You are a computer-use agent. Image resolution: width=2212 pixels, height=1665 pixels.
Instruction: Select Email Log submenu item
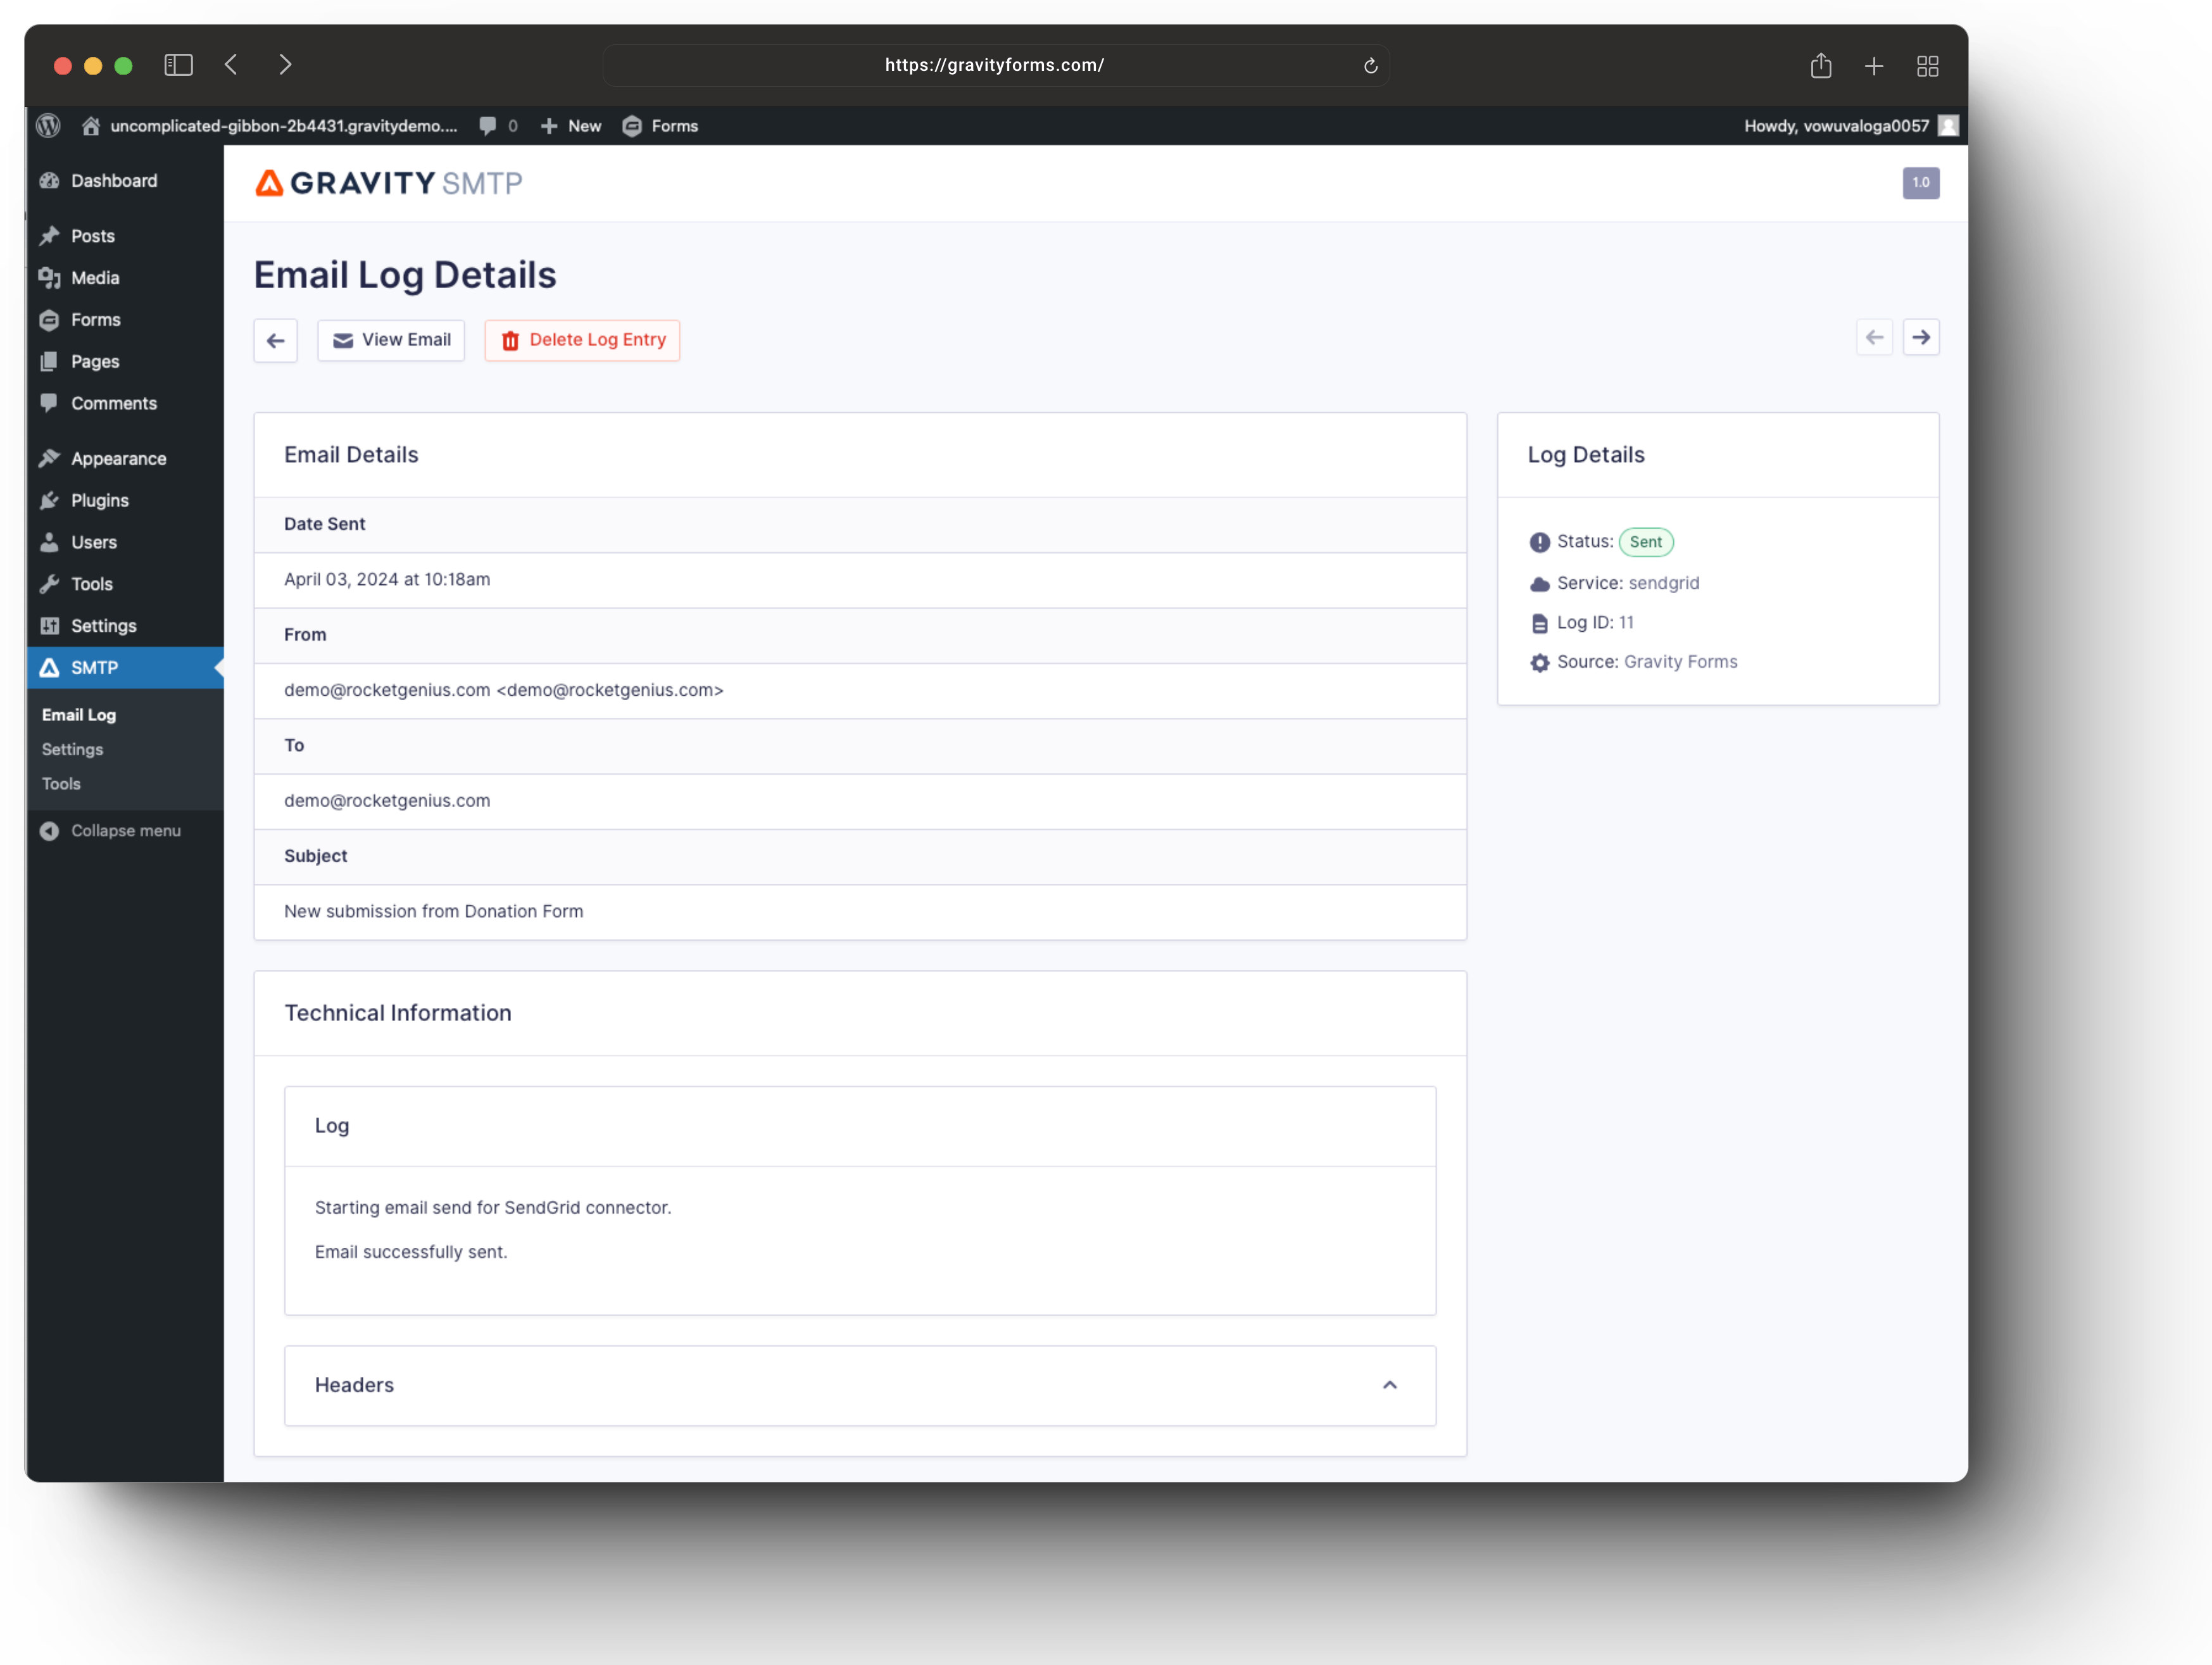click(x=79, y=715)
